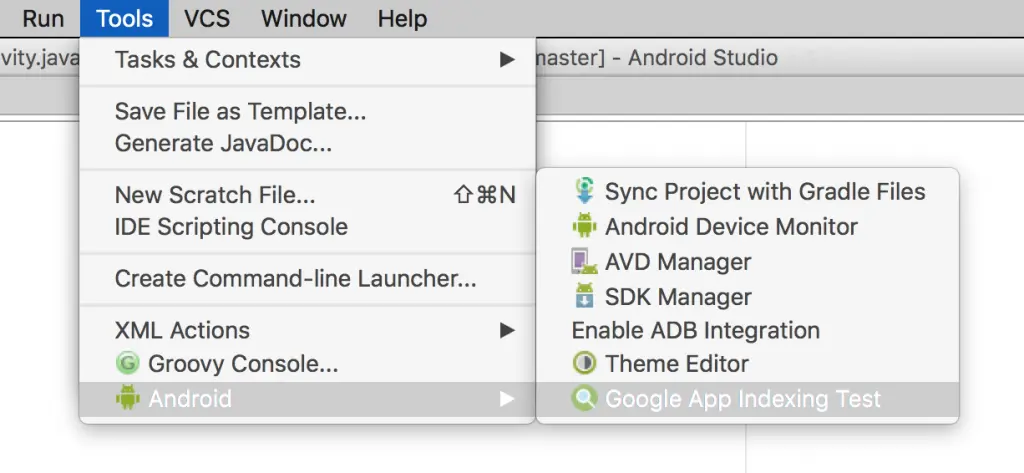Click the AVD Manager device icon

584,261
